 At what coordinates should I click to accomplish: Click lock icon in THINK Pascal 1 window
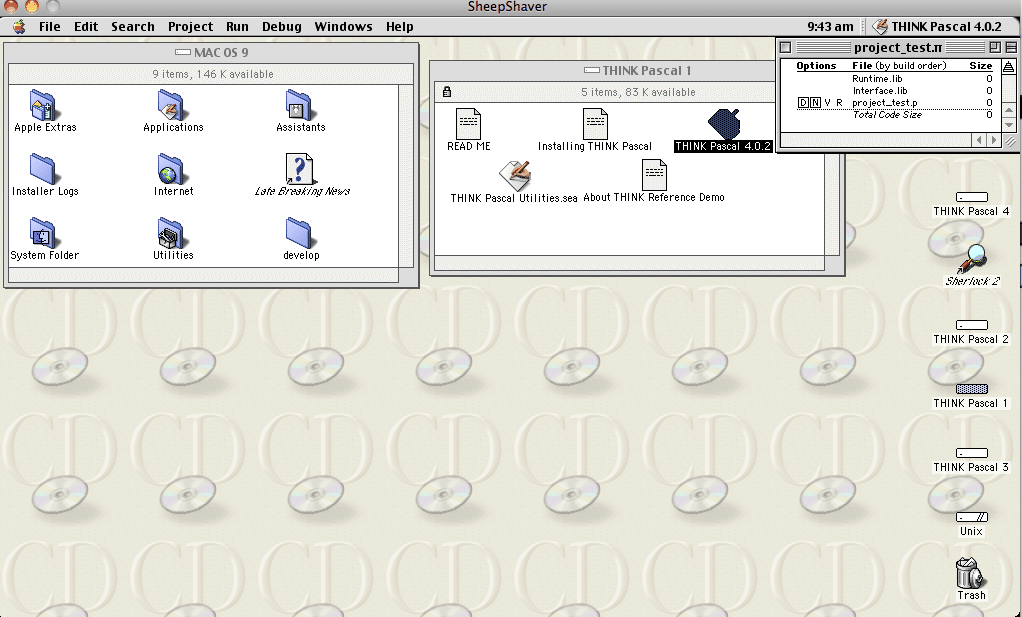446,92
